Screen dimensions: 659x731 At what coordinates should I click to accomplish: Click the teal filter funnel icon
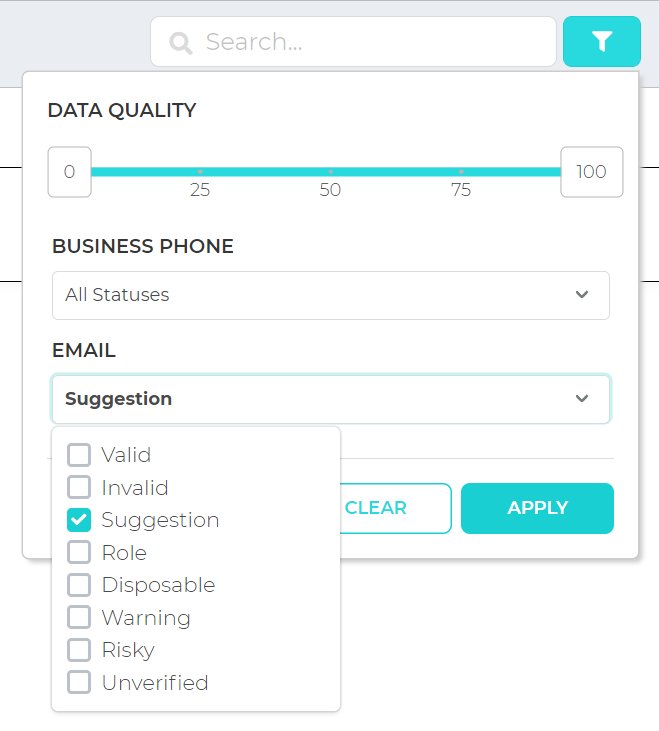602,41
